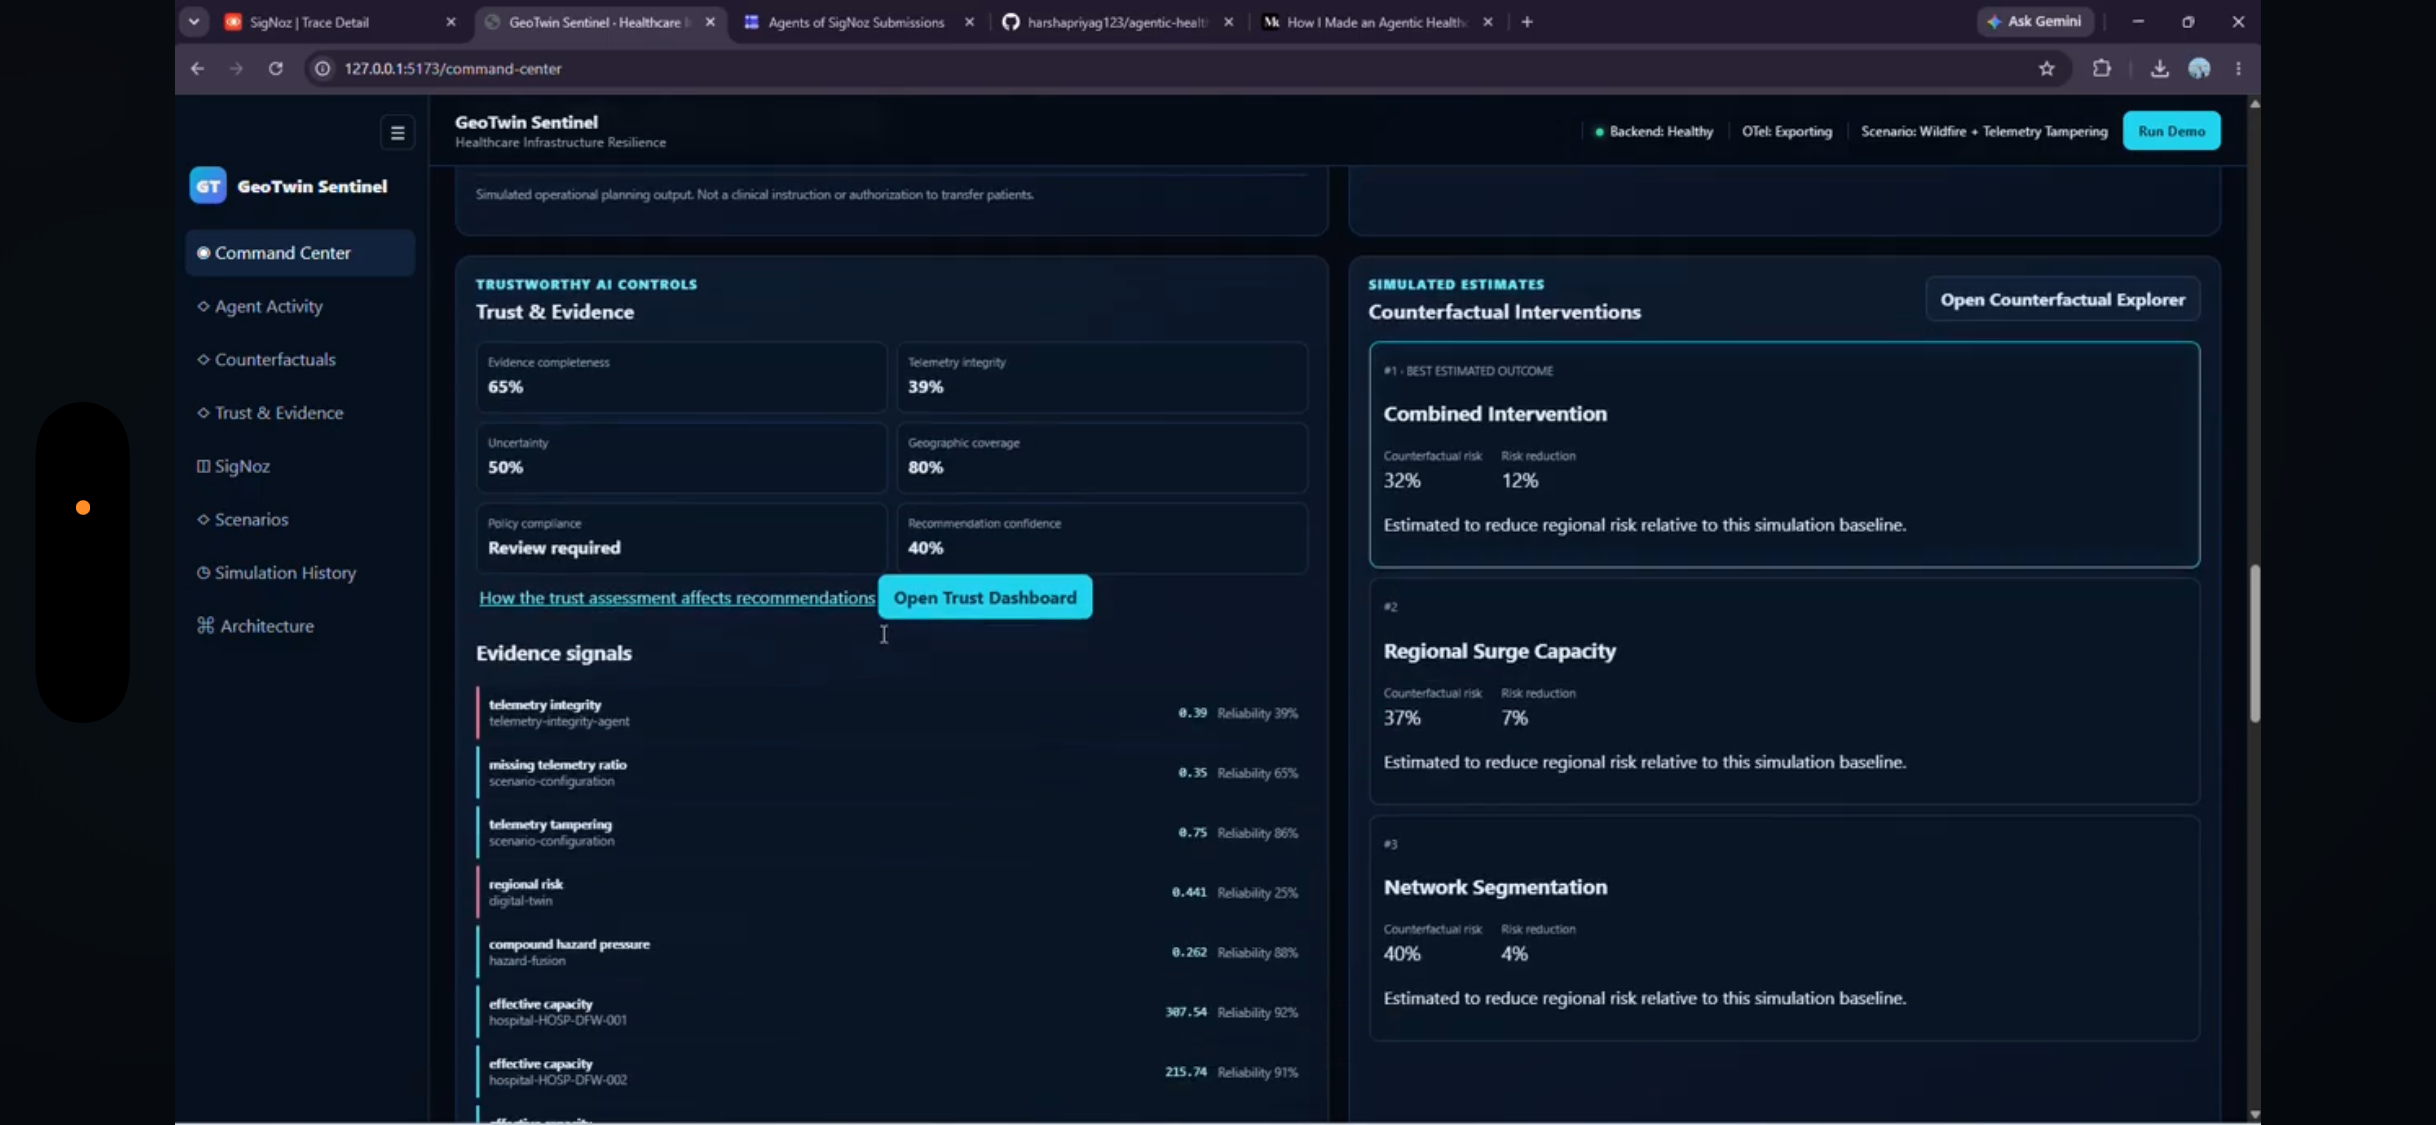Click the telemetry integrity evidence signal row
This screenshot has height=1125, width=2436.
pyautogui.click(x=891, y=712)
